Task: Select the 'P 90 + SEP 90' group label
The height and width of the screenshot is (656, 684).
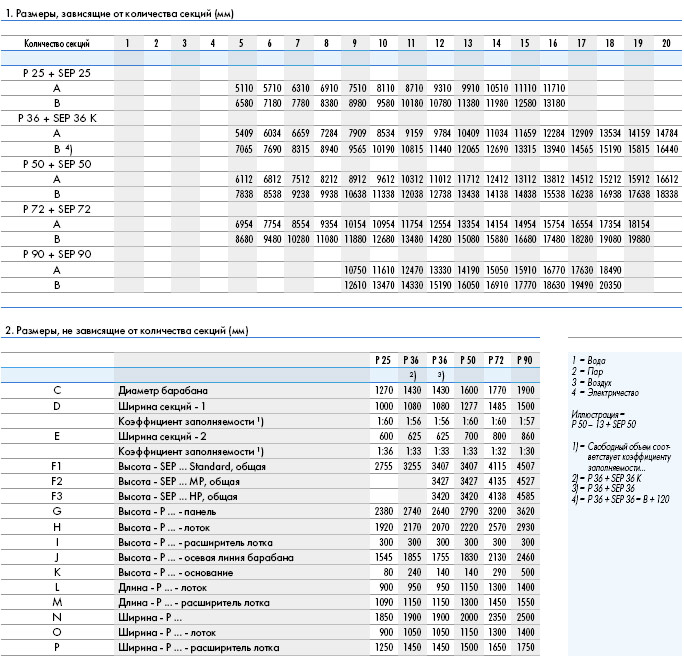Action: pos(57,254)
